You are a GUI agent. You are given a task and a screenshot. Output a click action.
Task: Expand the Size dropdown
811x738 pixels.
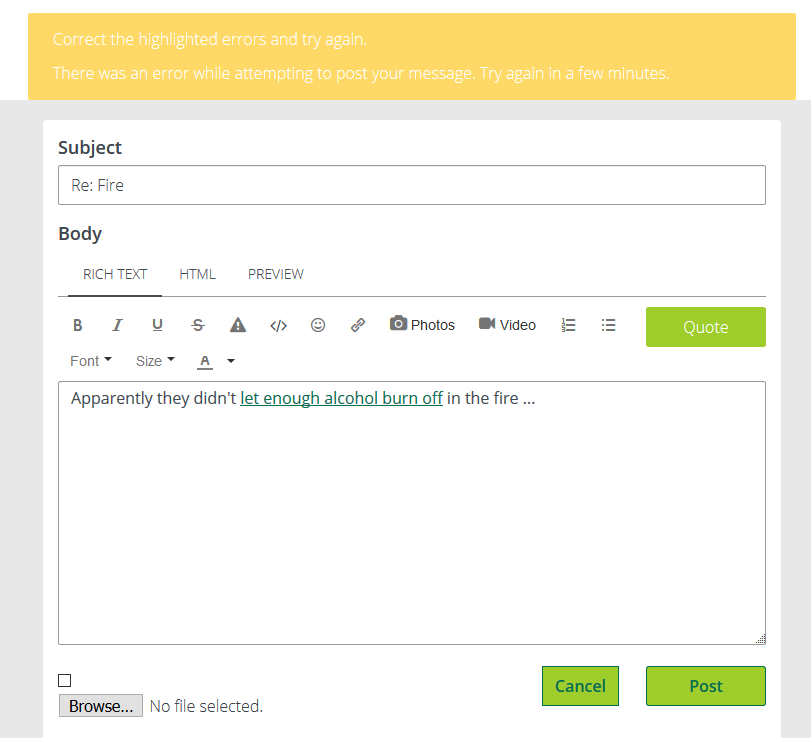pyautogui.click(x=155, y=361)
